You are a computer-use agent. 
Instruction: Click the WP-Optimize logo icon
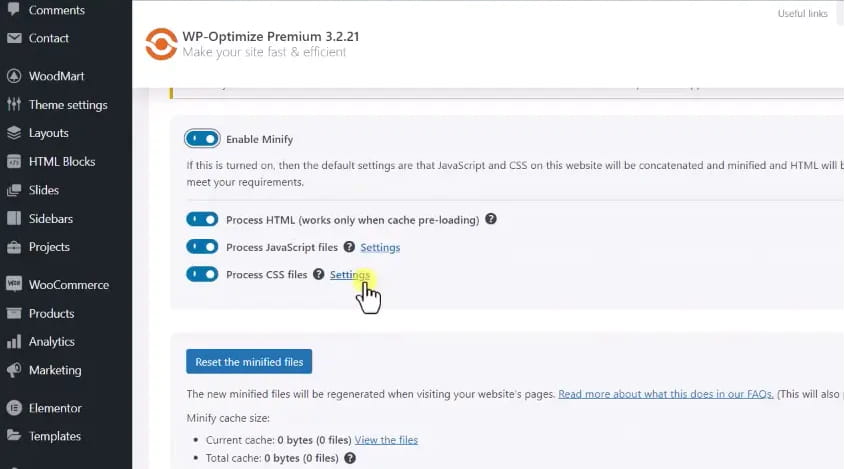click(x=161, y=43)
